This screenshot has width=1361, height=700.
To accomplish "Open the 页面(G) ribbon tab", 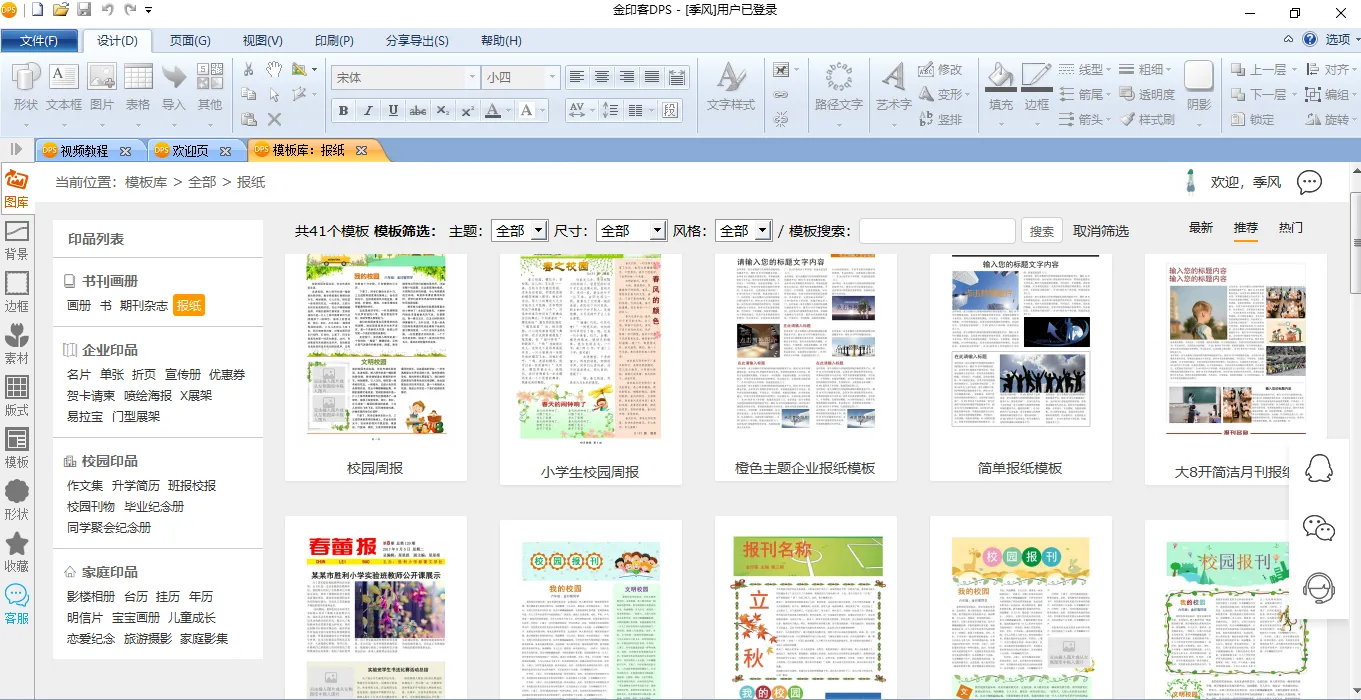I will 190,41.
